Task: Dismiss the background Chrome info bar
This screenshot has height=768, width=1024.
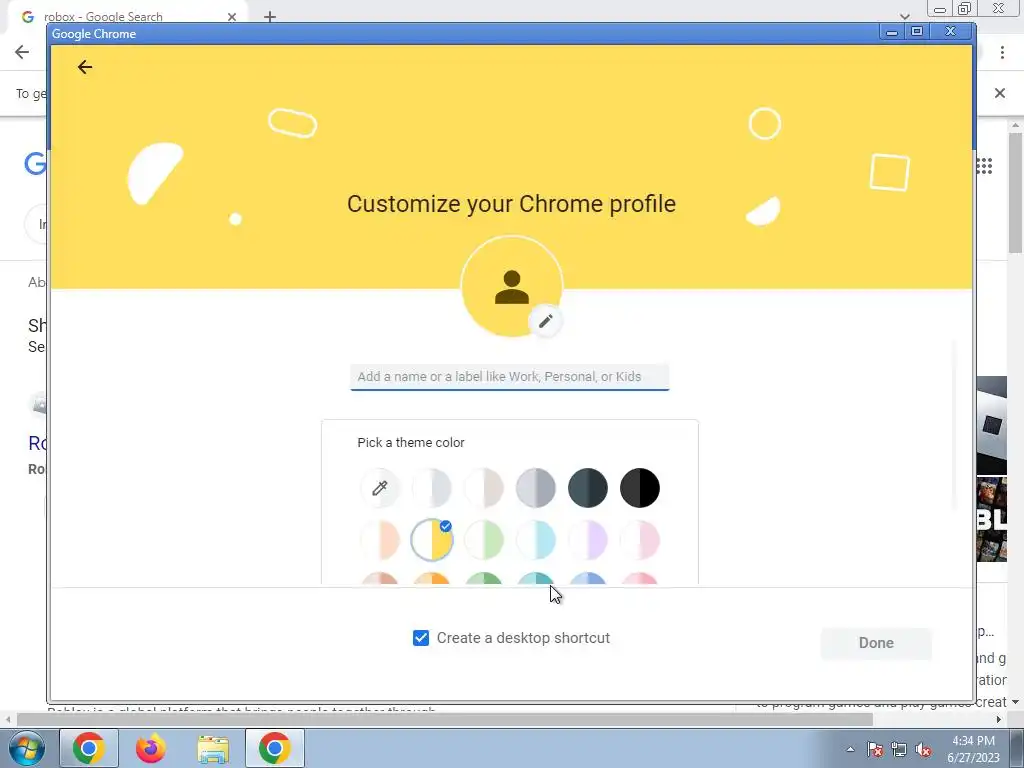Action: click(x=1000, y=93)
